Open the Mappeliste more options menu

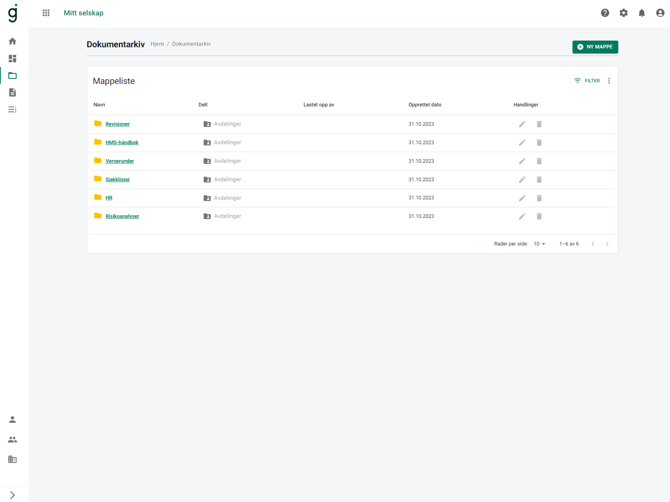[x=609, y=81]
